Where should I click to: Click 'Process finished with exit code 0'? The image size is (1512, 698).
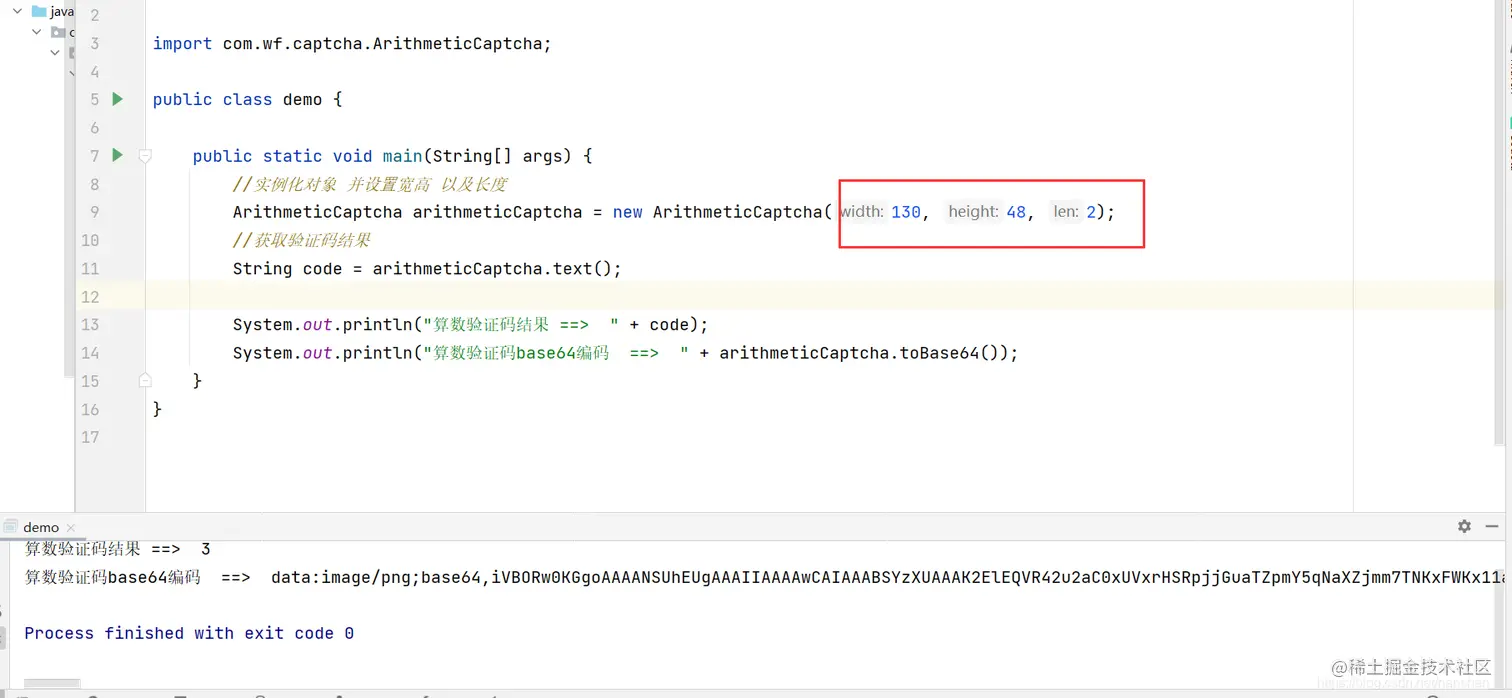189,633
